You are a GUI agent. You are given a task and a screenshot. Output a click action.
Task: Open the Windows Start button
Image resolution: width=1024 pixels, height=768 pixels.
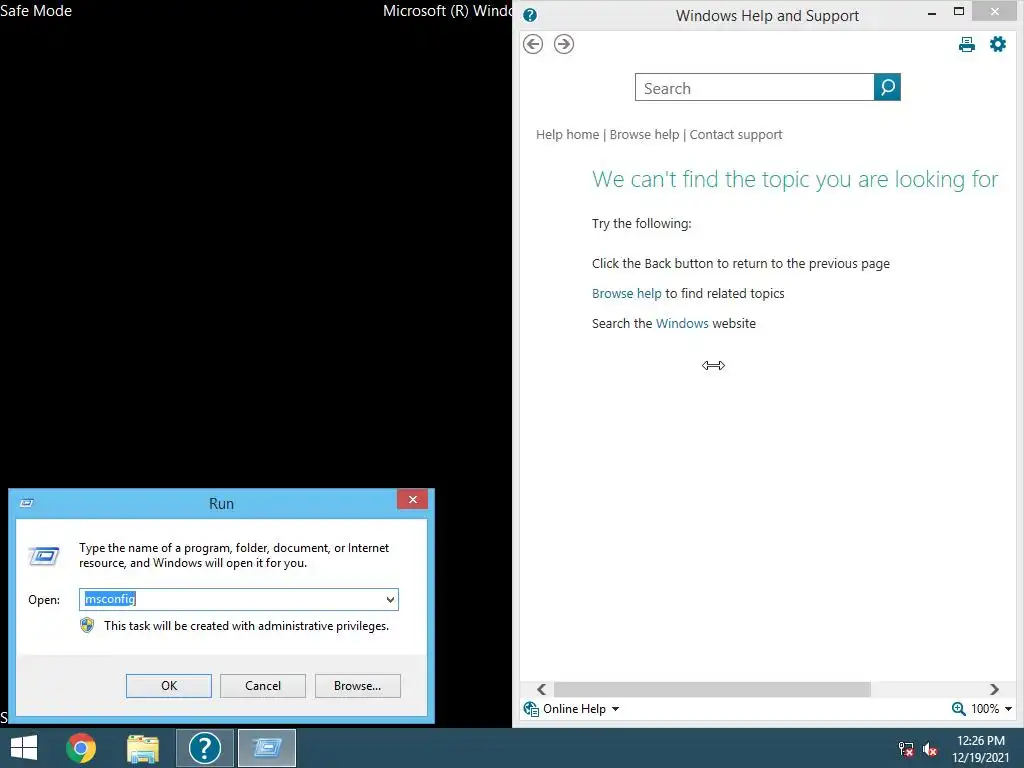point(24,748)
